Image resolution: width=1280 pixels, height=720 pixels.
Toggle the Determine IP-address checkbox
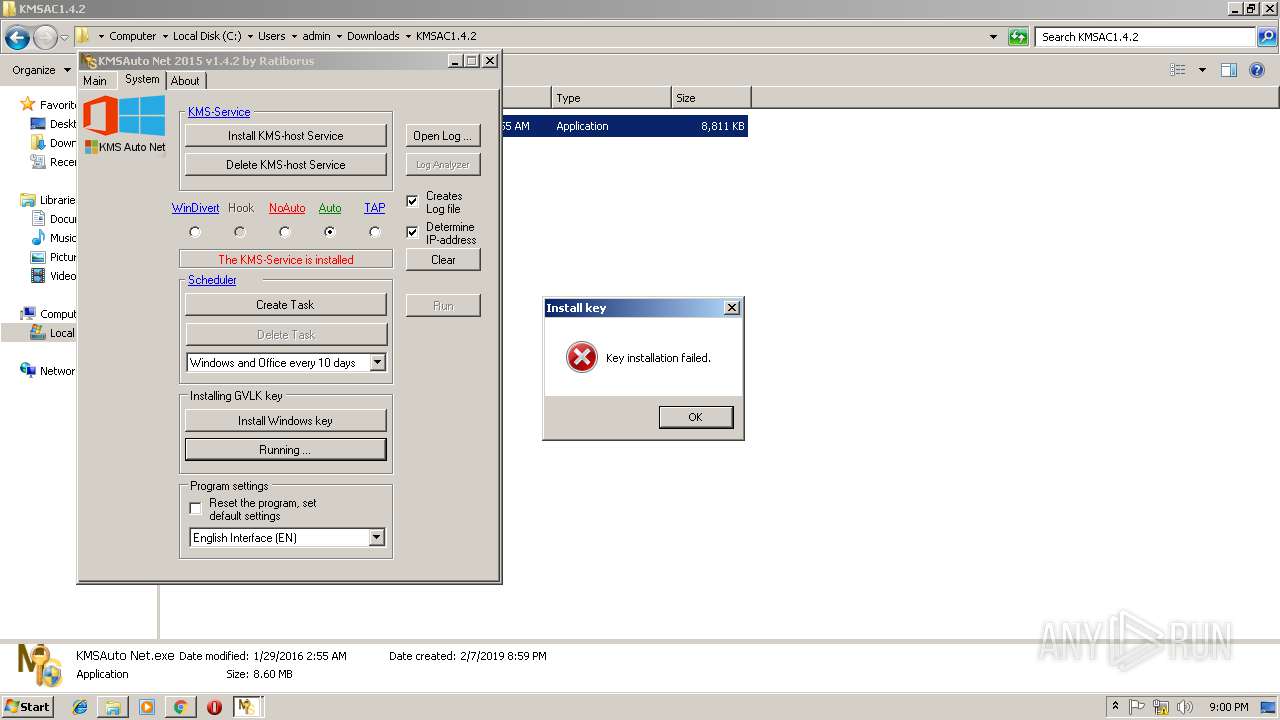pyautogui.click(x=412, y=232)
